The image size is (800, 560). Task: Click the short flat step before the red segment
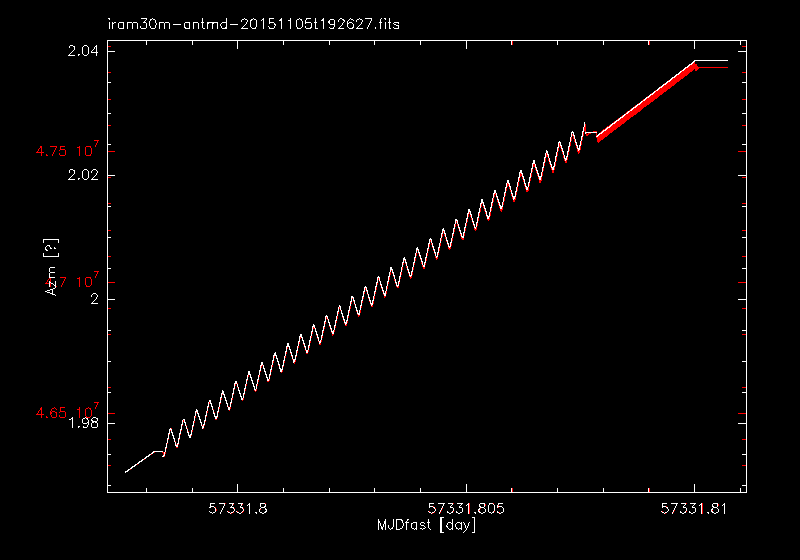(591, 132)
